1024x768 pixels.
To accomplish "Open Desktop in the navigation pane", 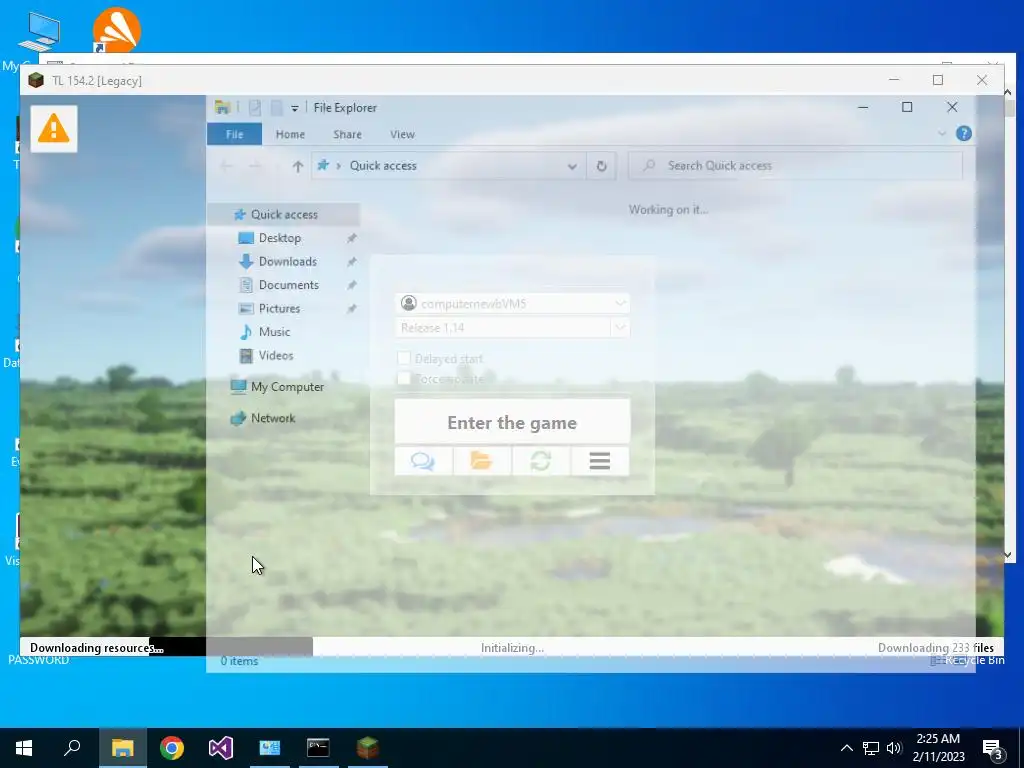I will click(x=280, y=238).
